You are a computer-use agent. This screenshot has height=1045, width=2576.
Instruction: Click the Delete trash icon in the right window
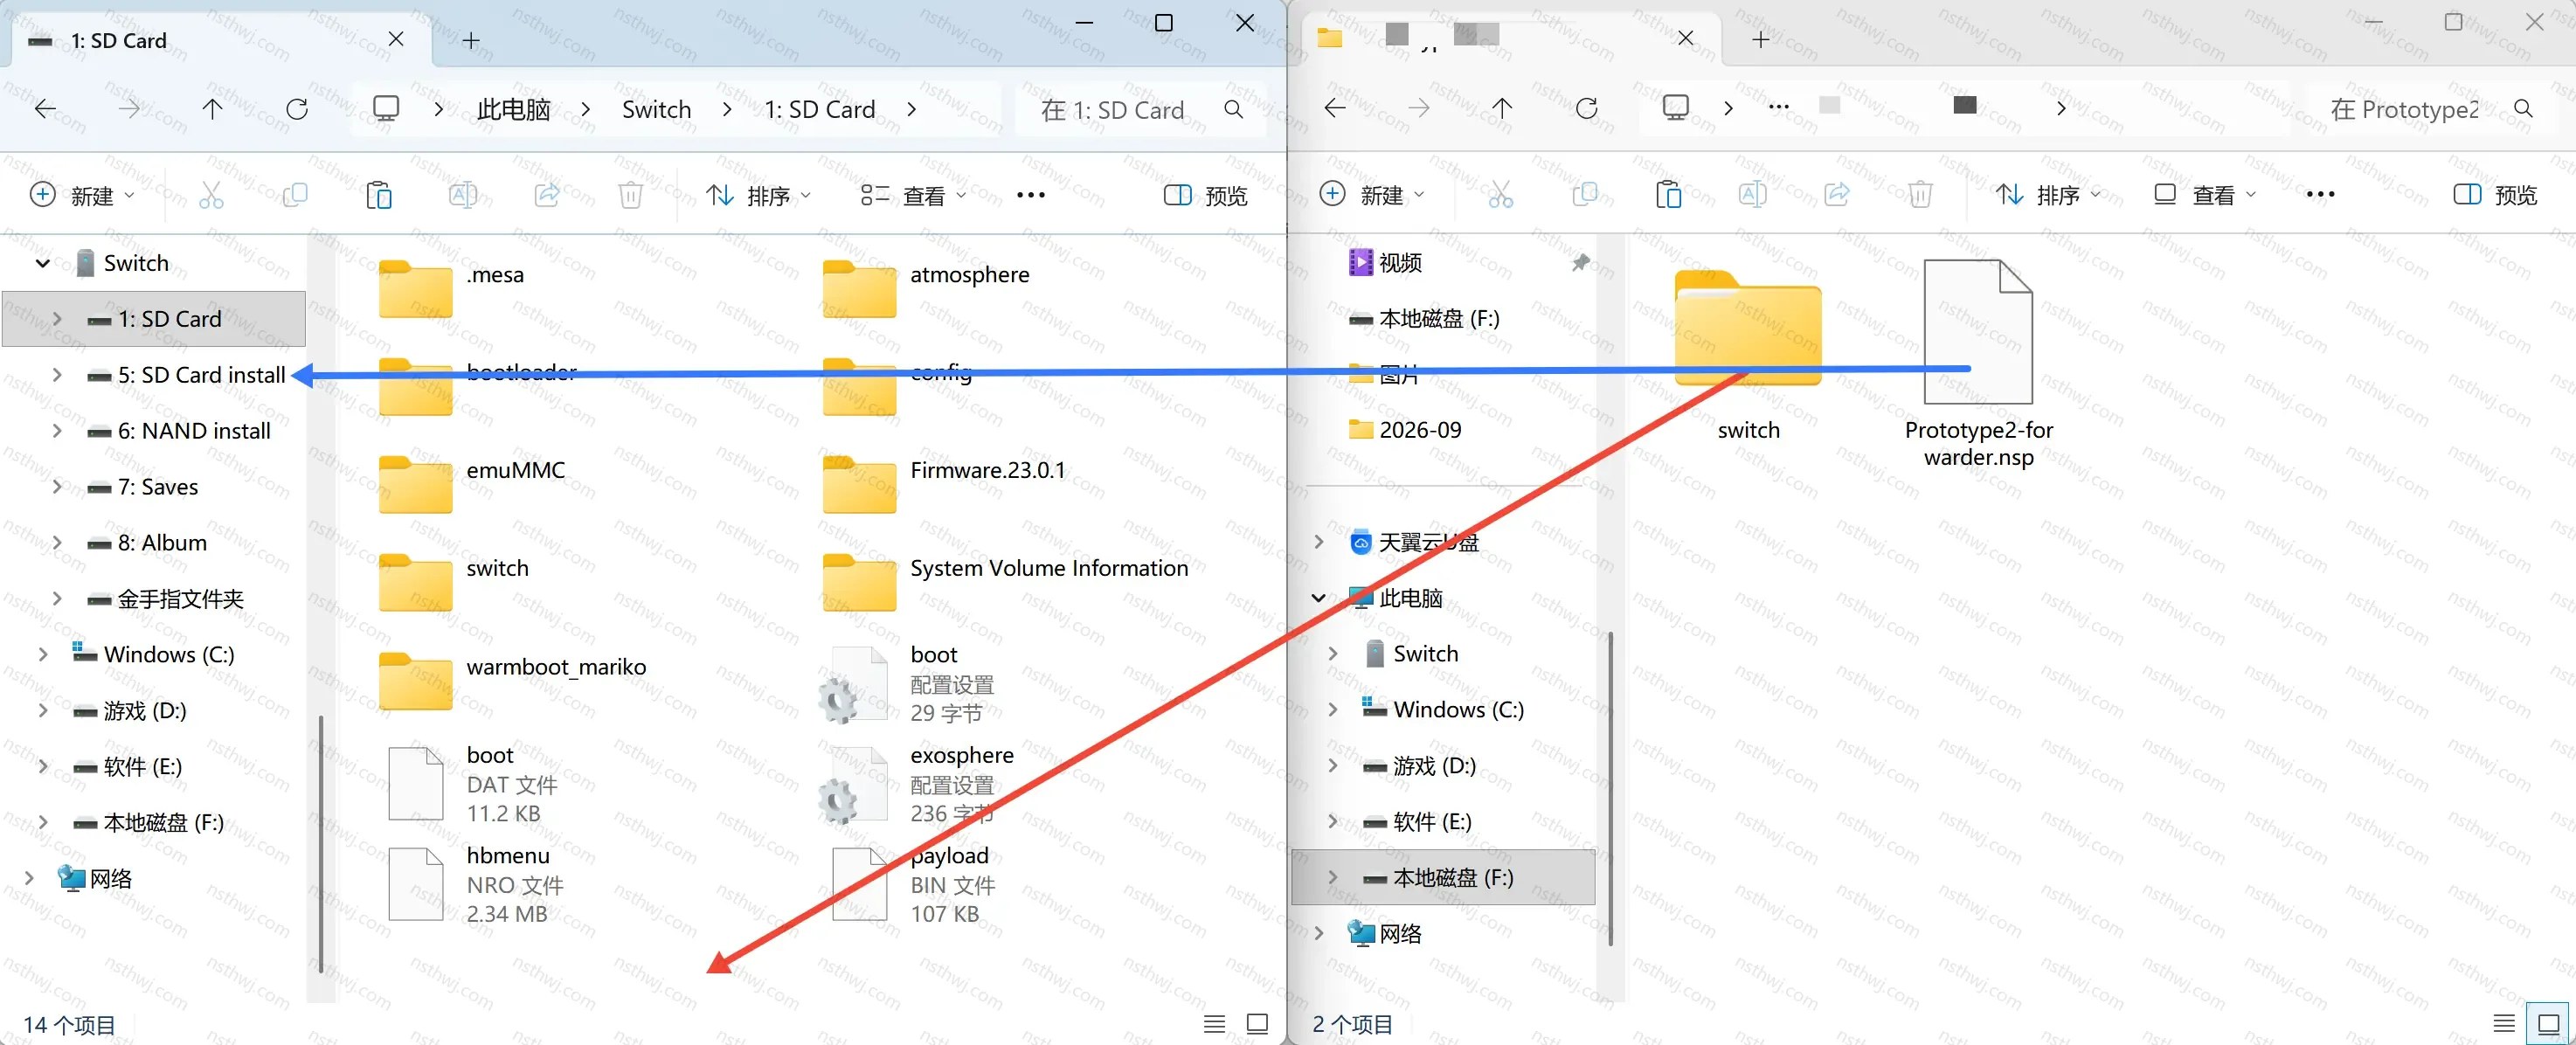pos(1920,194)
